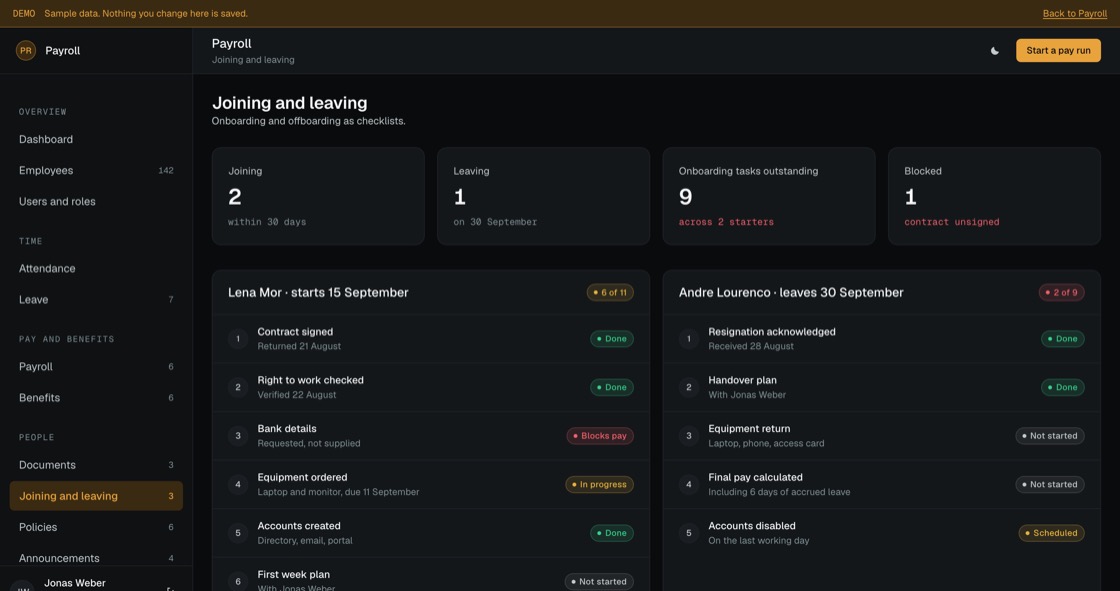This screenshot has height=591, width=1120.
Task: Click the Andre Lourenco · leaves 30 September heading
Action: (791, 292)
